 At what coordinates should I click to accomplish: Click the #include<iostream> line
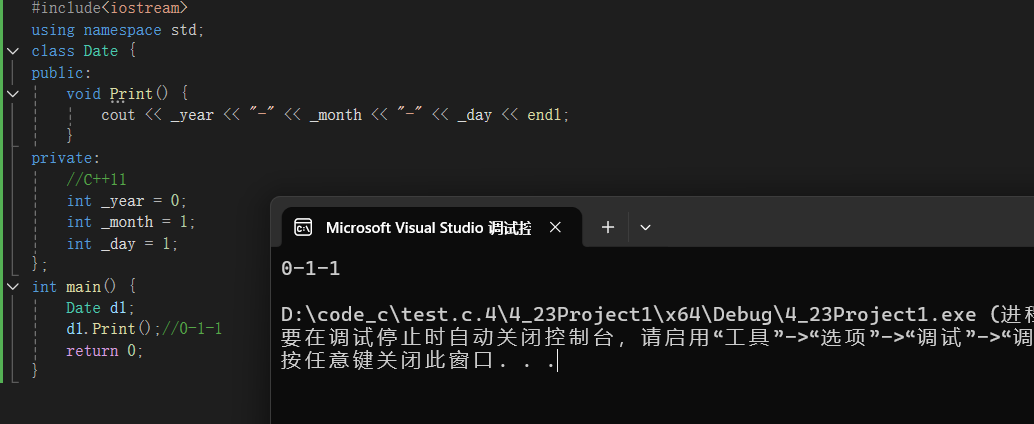(x=109, y=9)
